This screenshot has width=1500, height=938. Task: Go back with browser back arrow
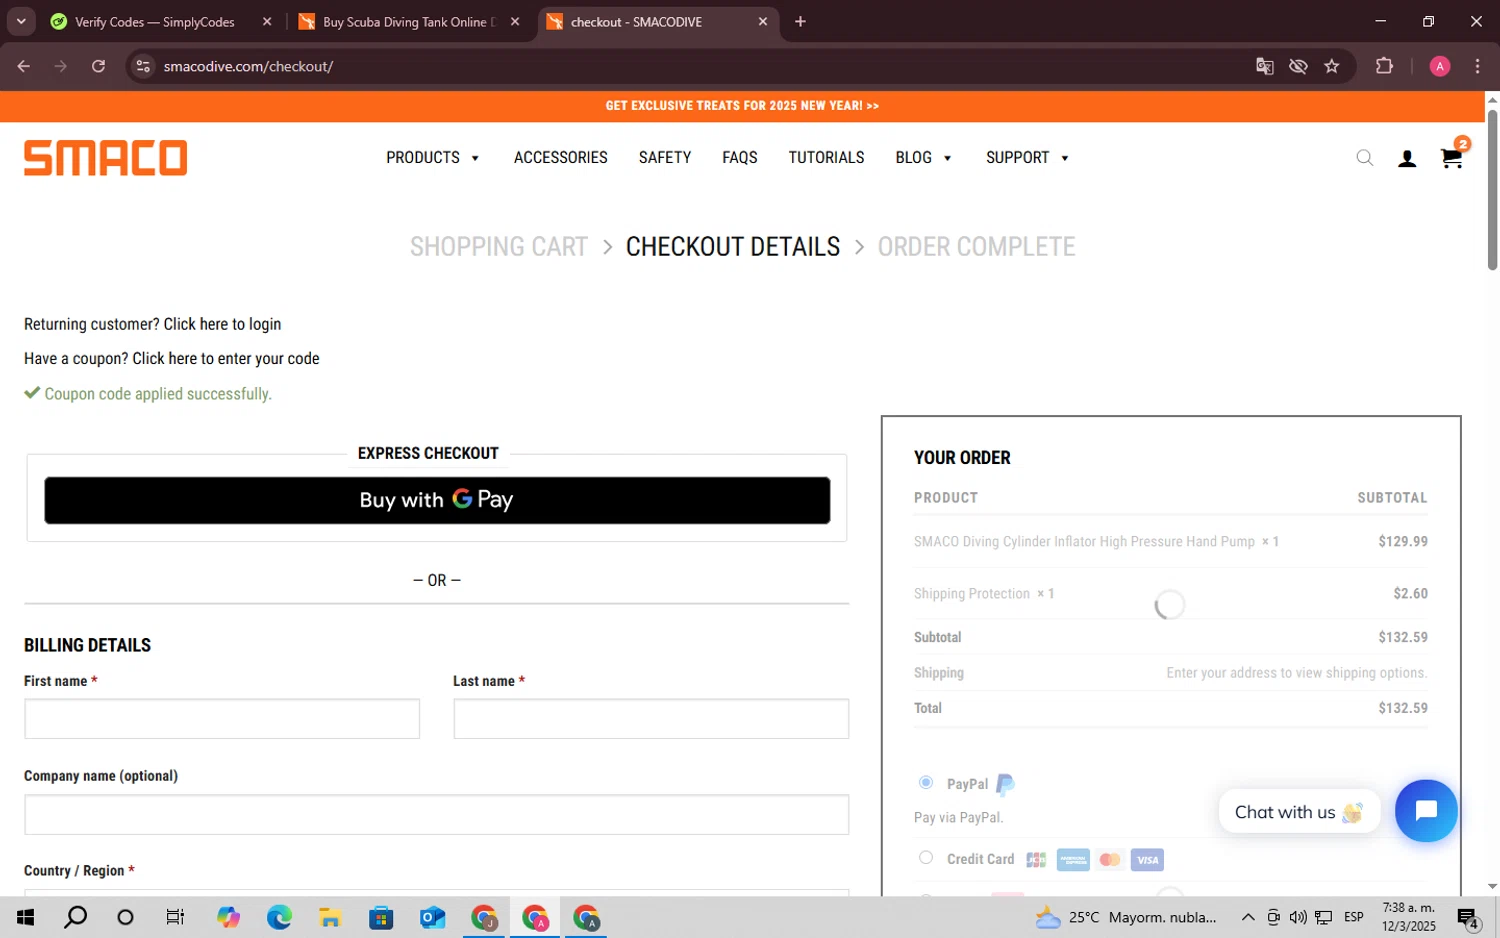click(24, 66)
